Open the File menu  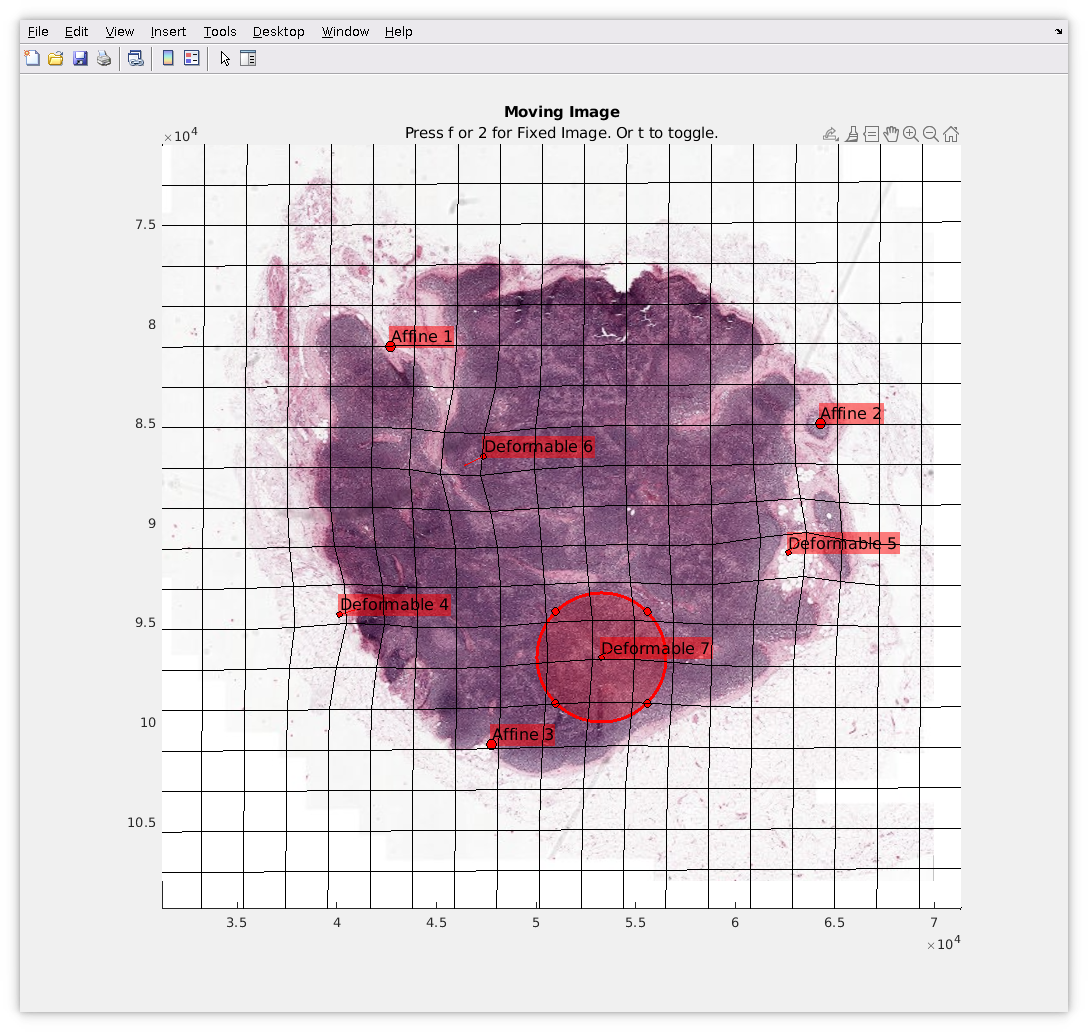point(38,32)
